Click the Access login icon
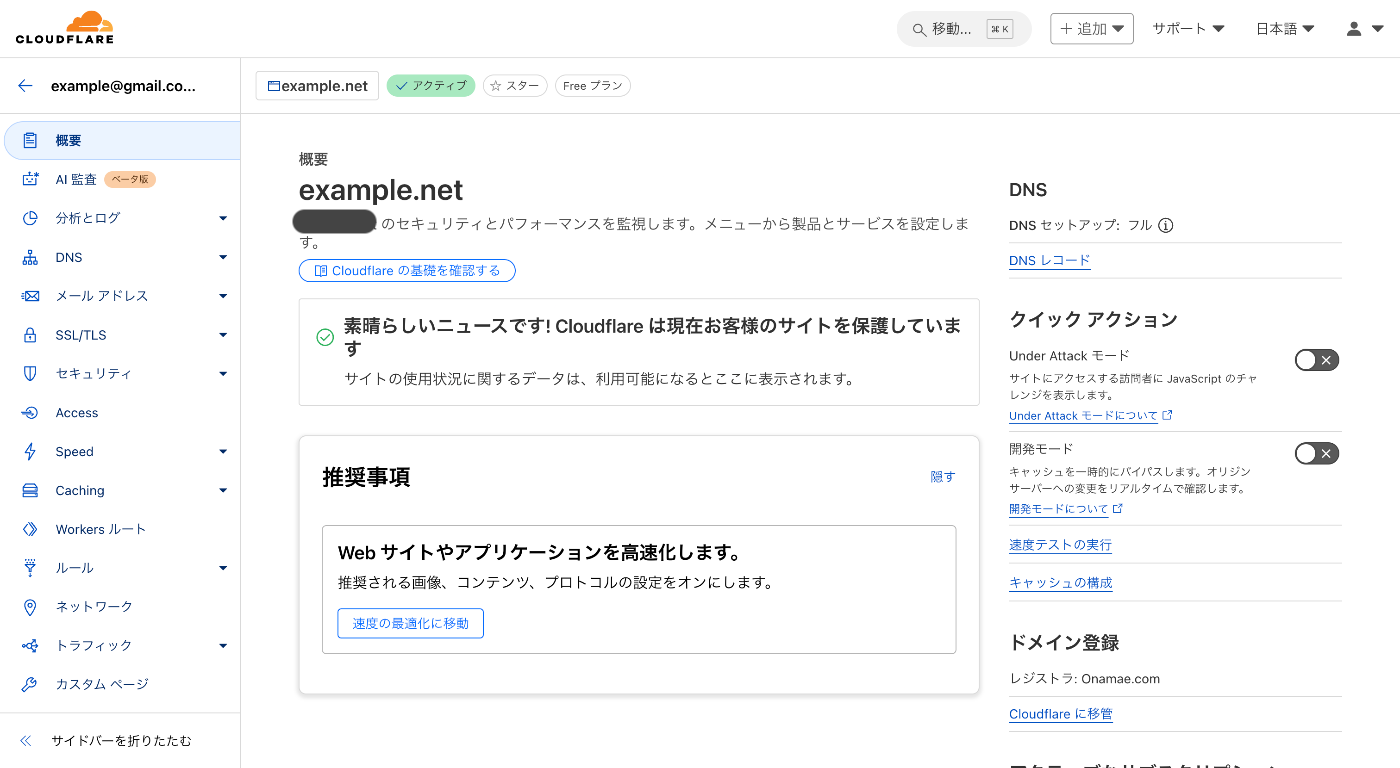The image size is (1400, 768). (x=30, y=412)
